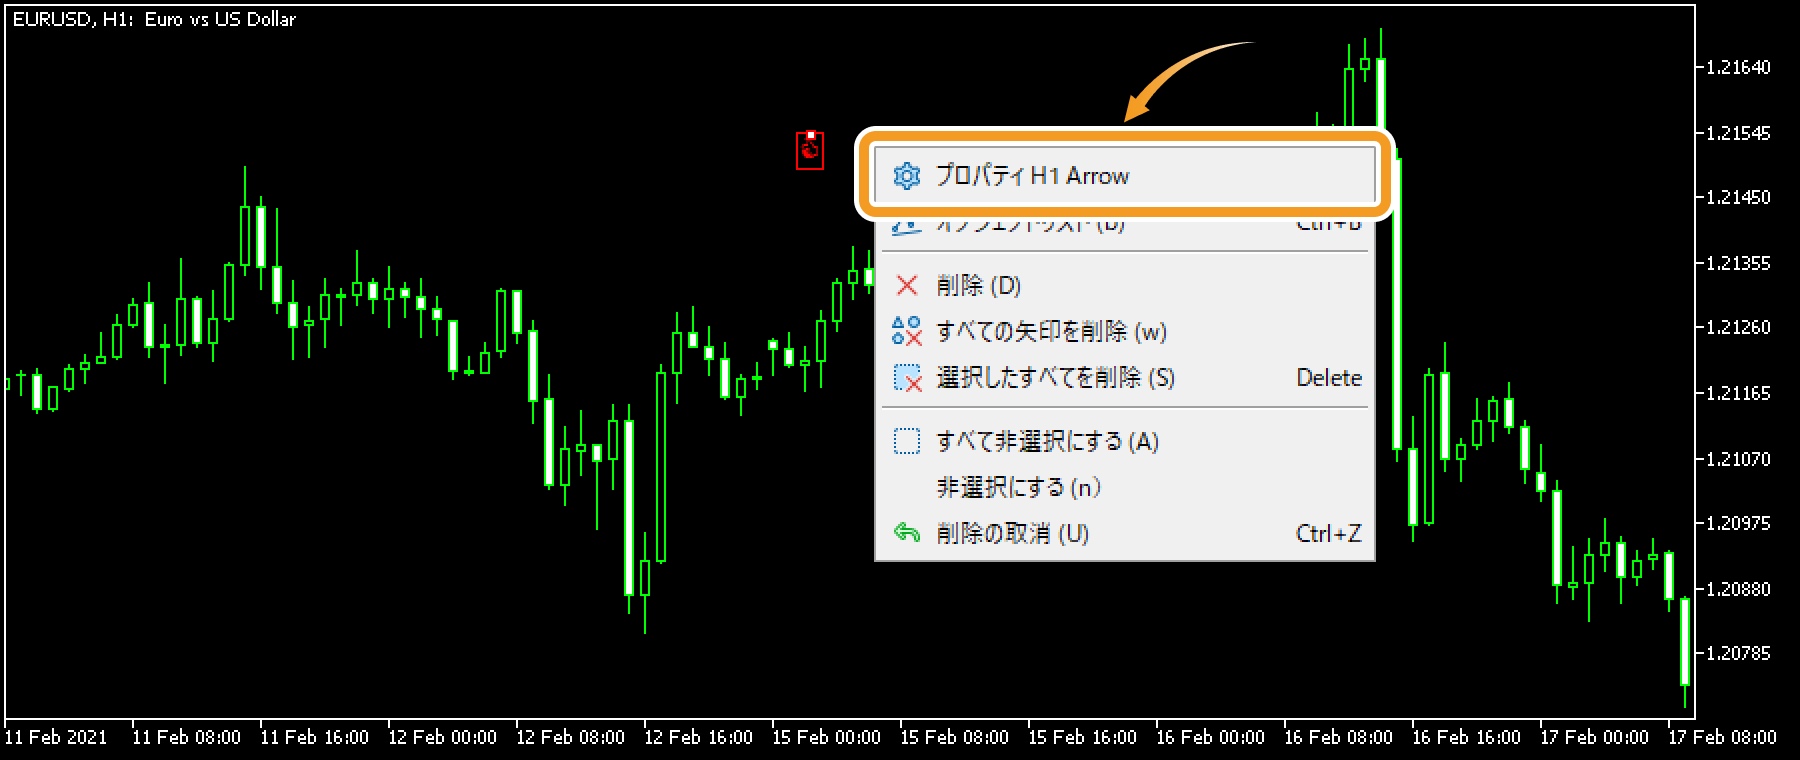Choose 選択したすべてを削除 (S) entry
The width and height of the screenshot is (1800, 760).
point(1124,378)
